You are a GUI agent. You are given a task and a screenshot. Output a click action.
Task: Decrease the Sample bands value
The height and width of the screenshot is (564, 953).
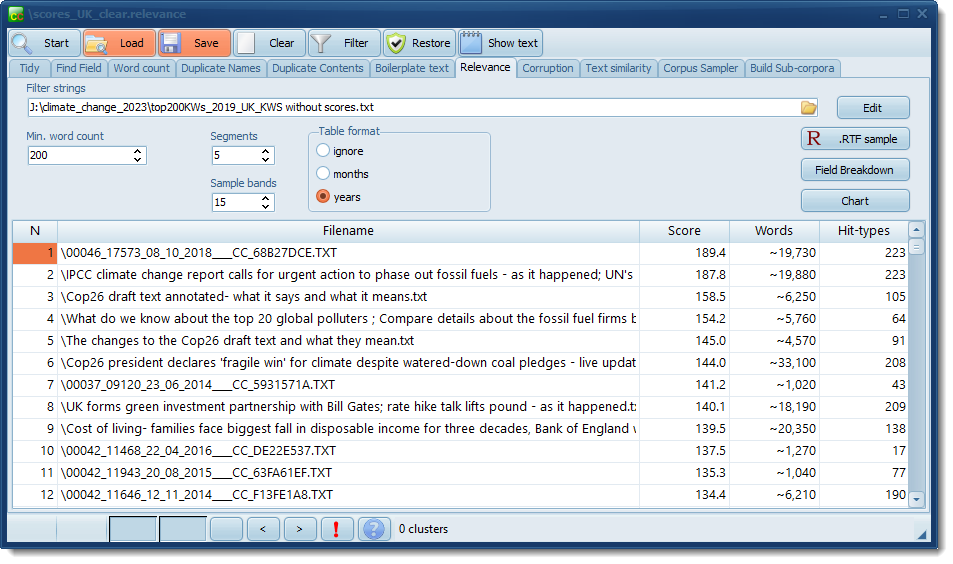point(266,206)
